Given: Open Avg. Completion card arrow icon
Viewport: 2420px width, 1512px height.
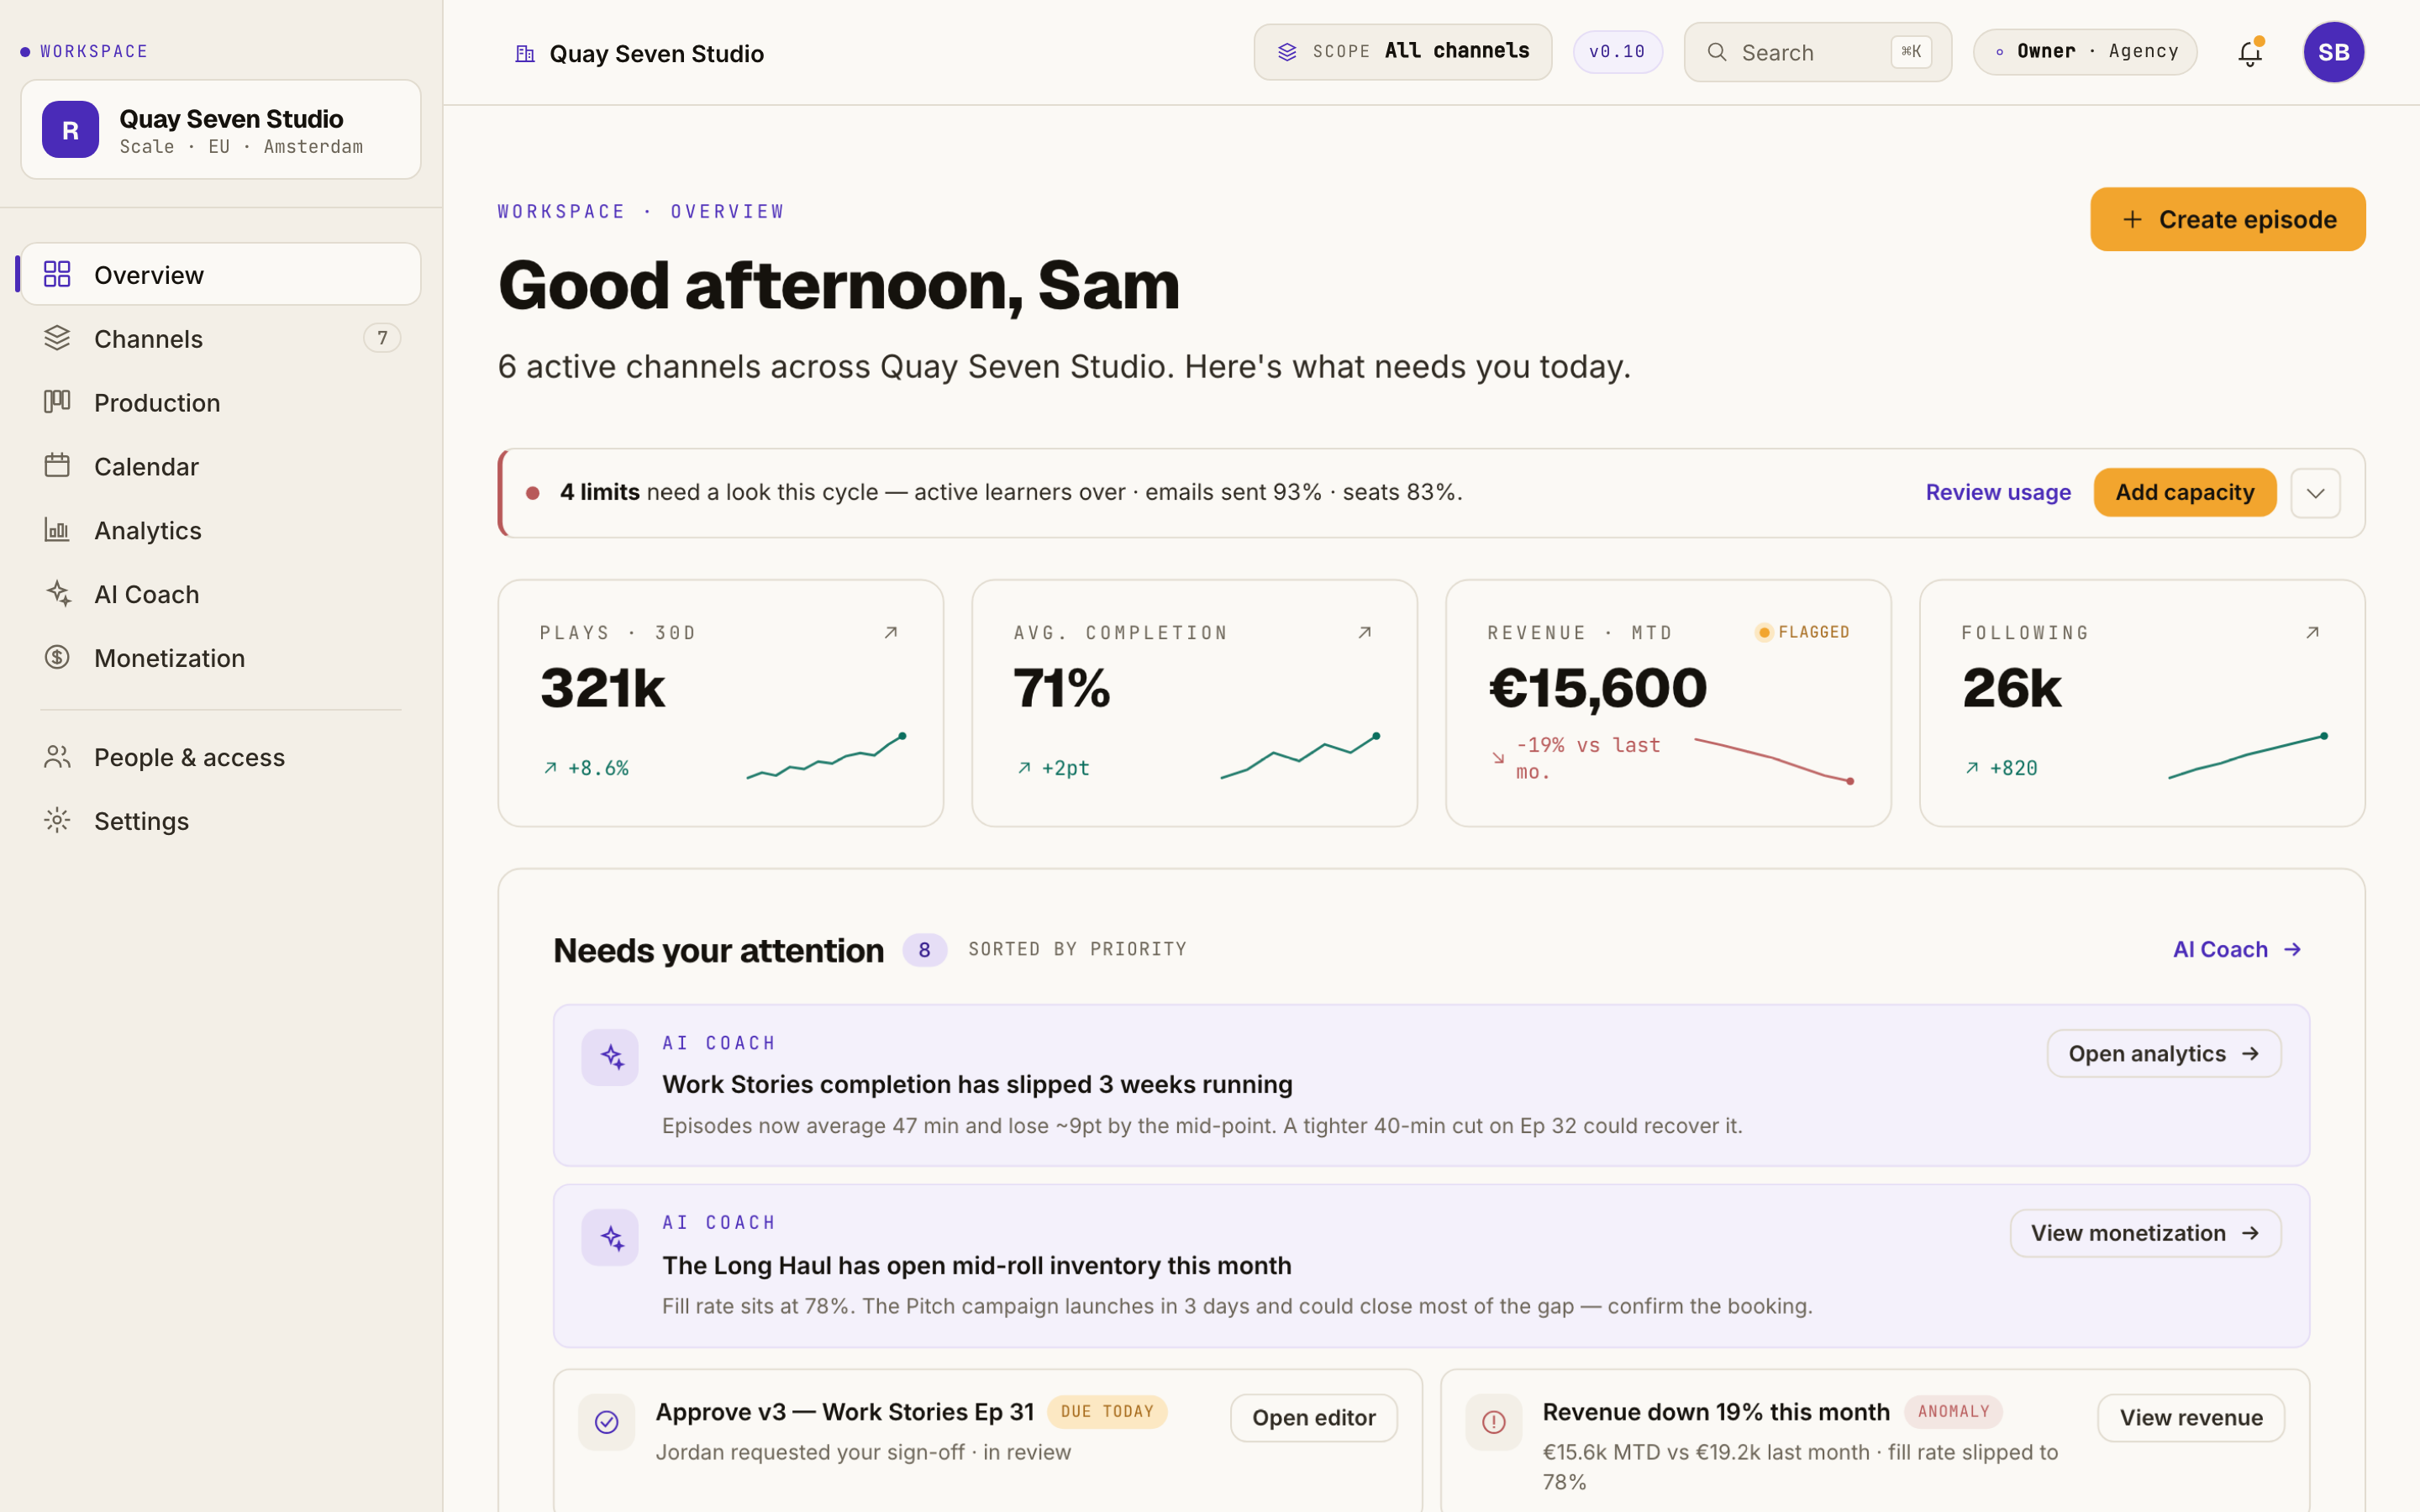Looking at the screenshot, I should click(x=1365, y=632).
